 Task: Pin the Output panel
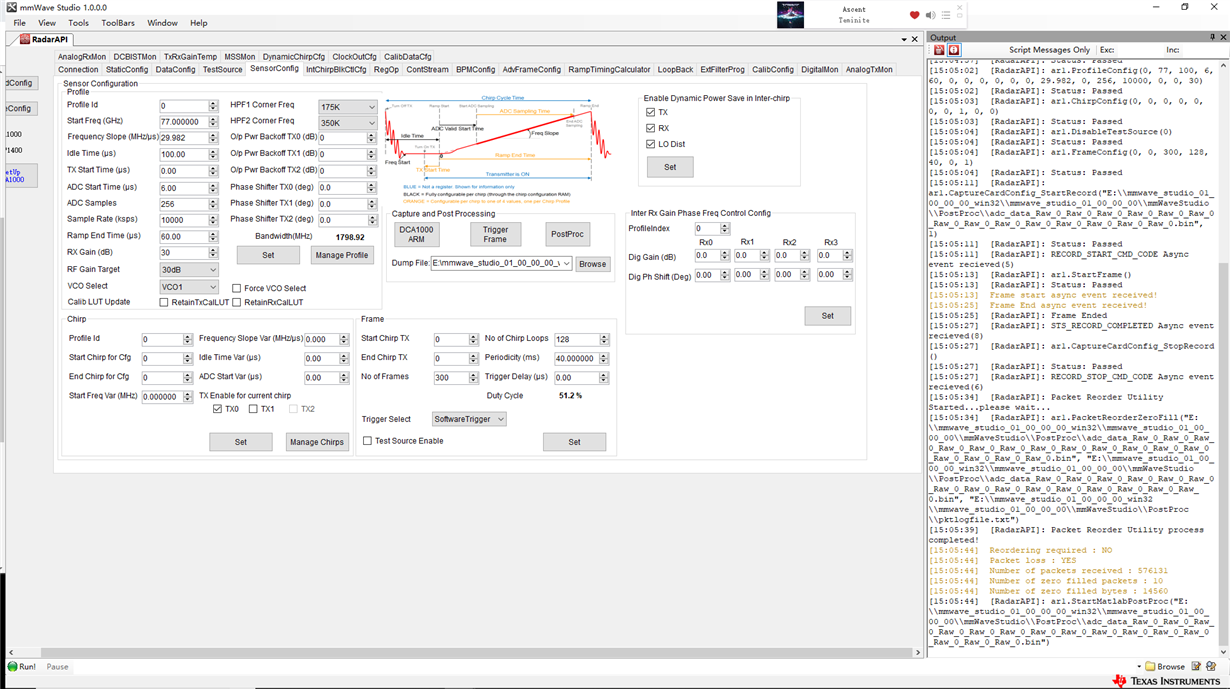coord(1214,37)
